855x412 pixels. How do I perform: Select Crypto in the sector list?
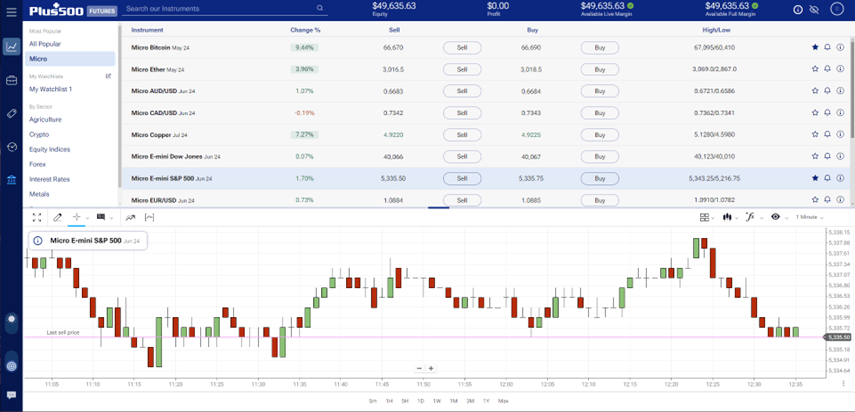39,133
